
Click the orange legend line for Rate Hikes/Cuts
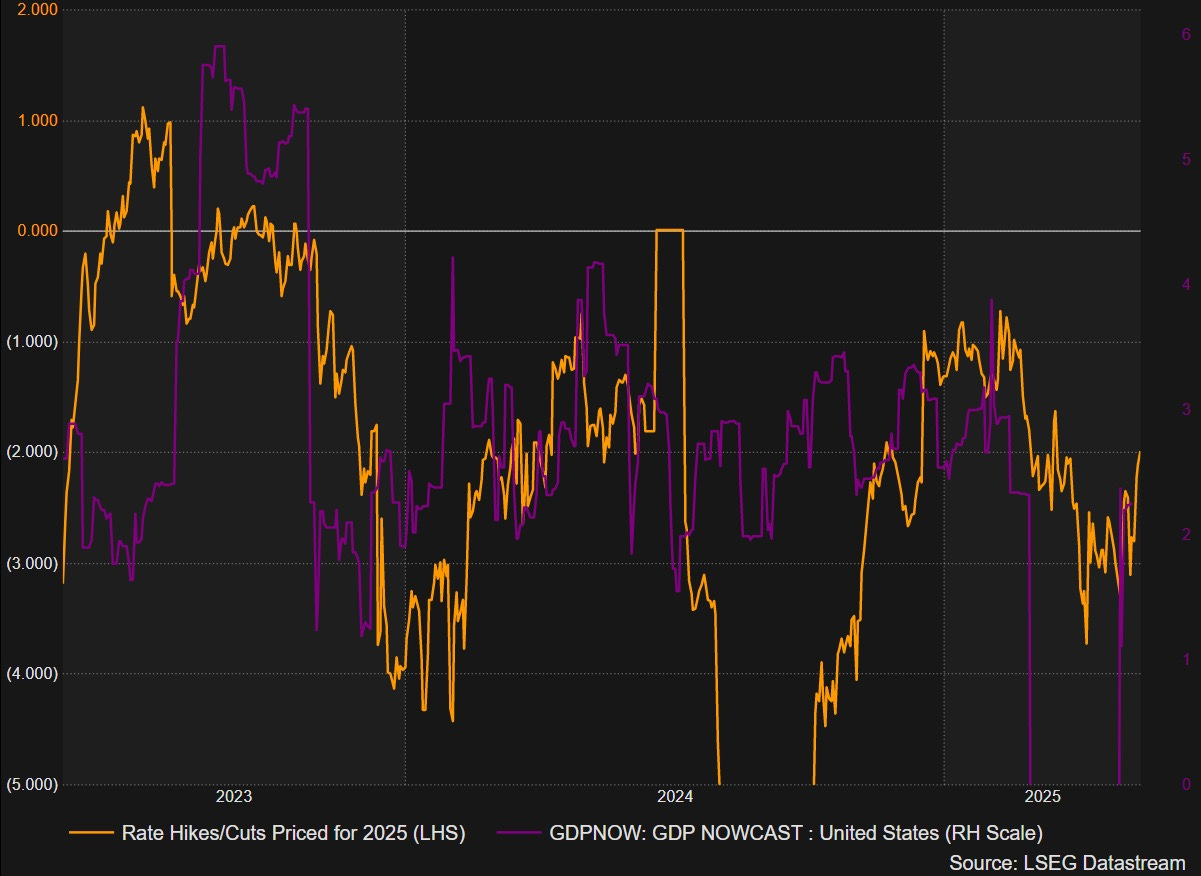coord(90,832)
